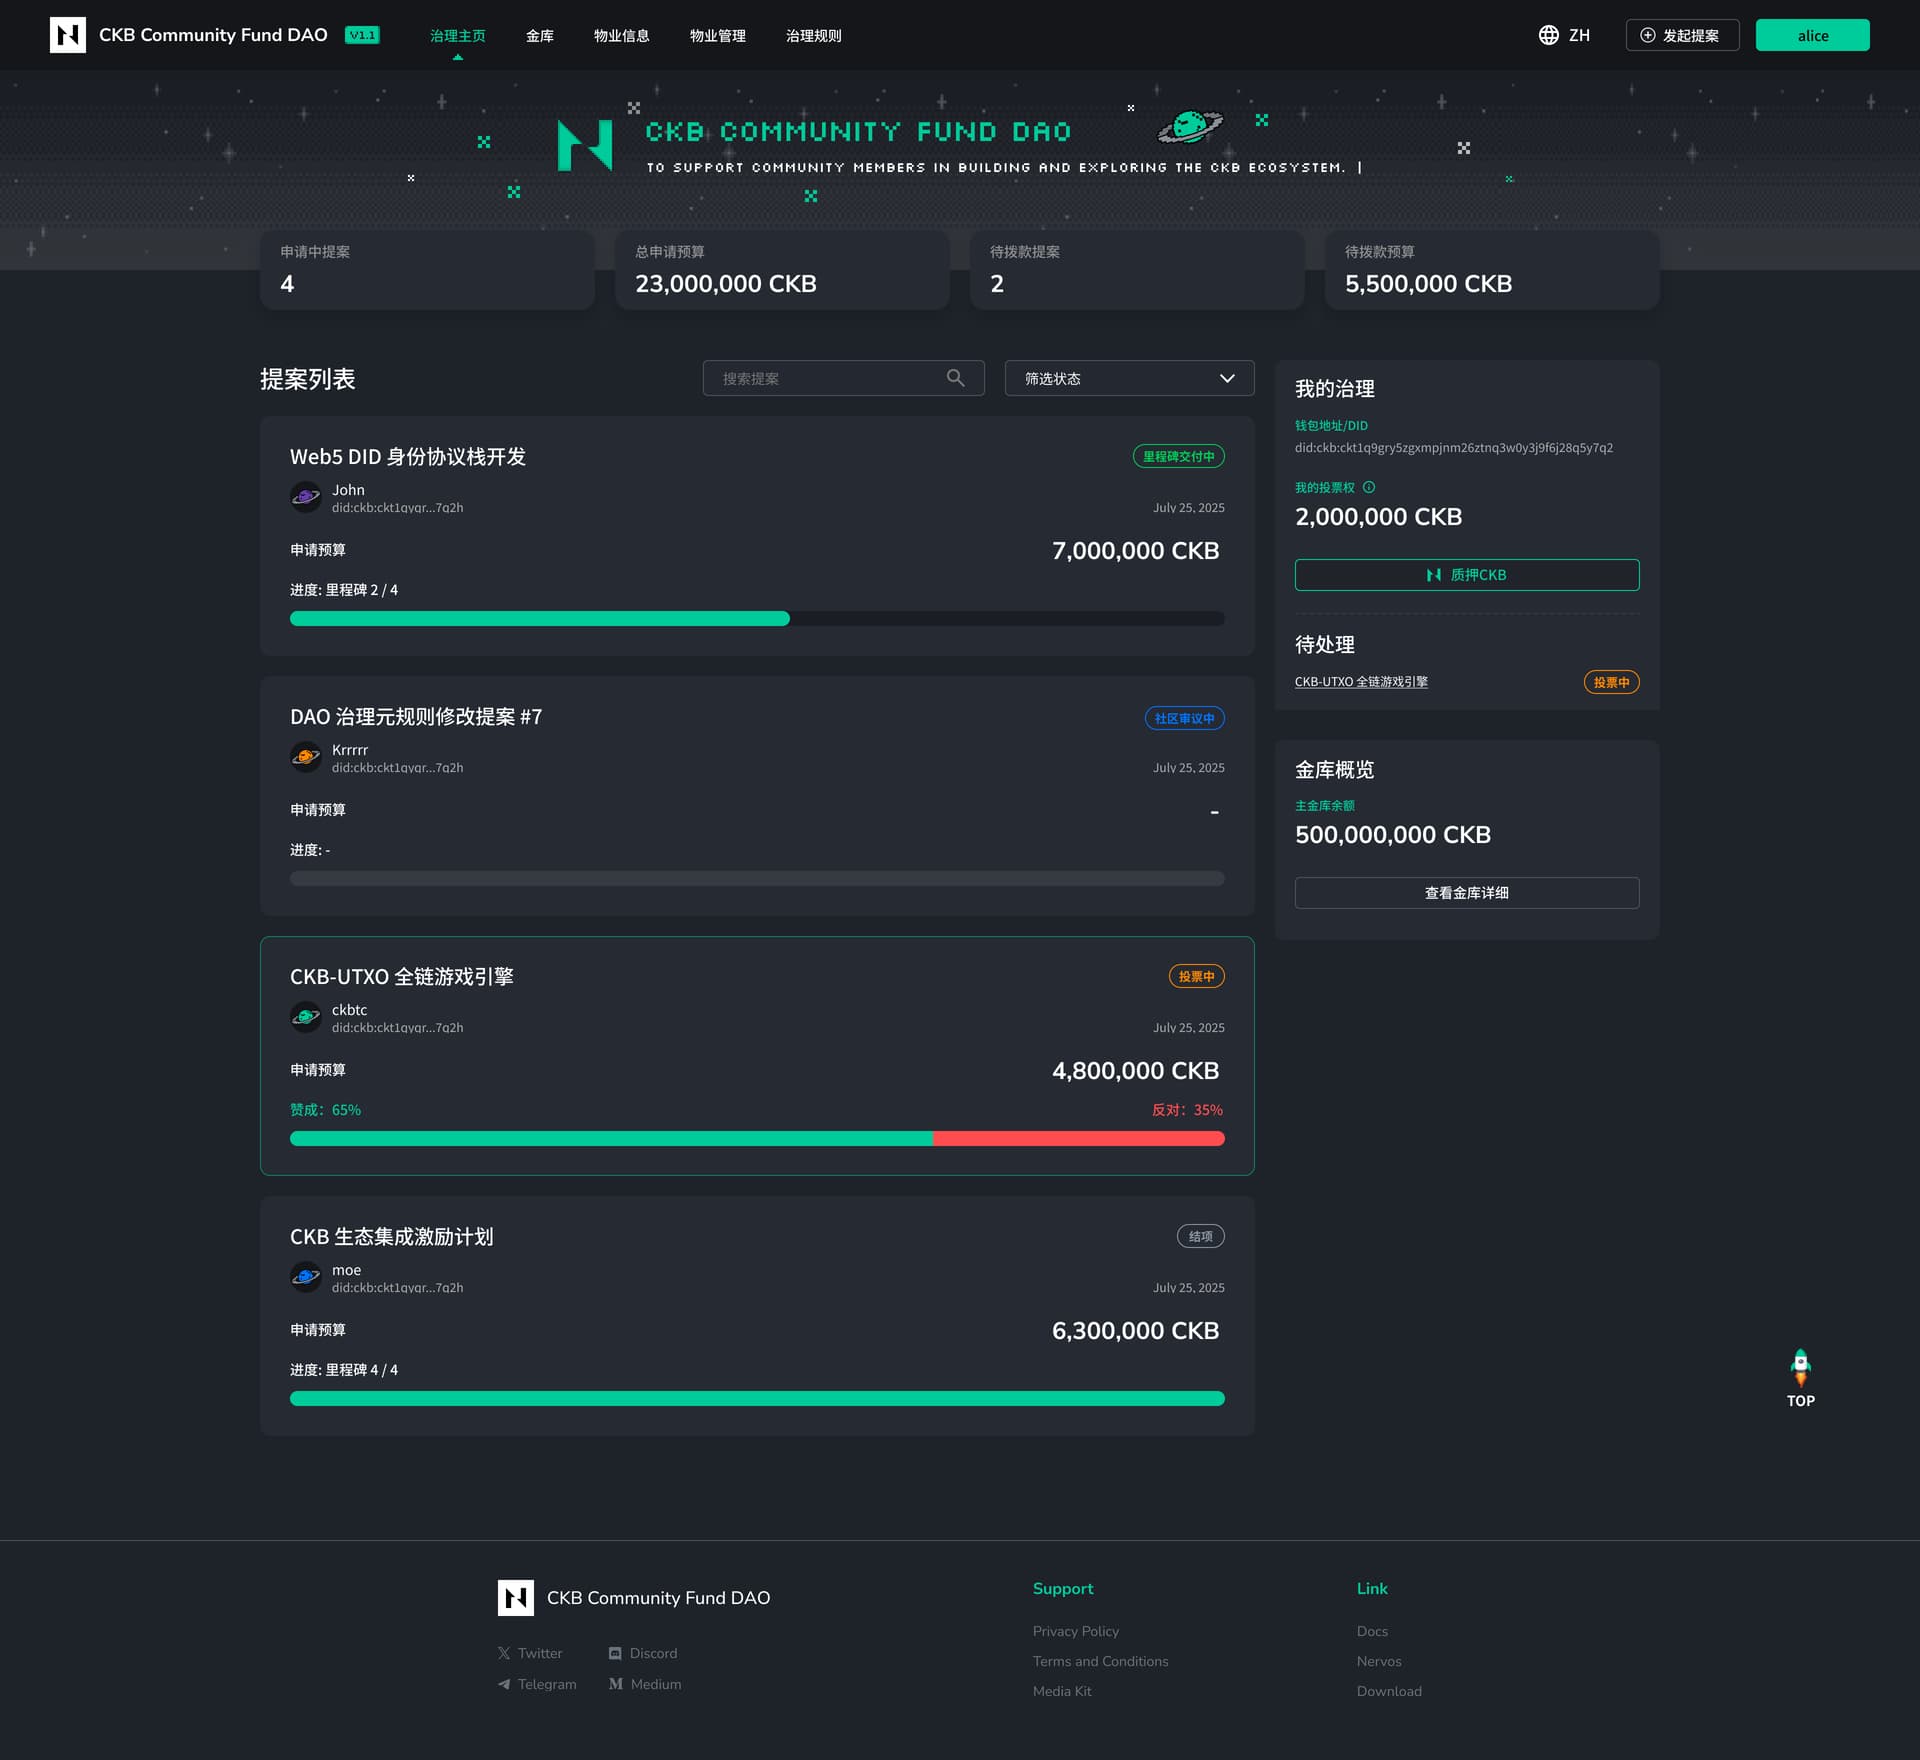This screenshot has height=1760, width=1920.
Task: Click the CKB-UTXO voting progress bar
Action: pos(757,1138)
